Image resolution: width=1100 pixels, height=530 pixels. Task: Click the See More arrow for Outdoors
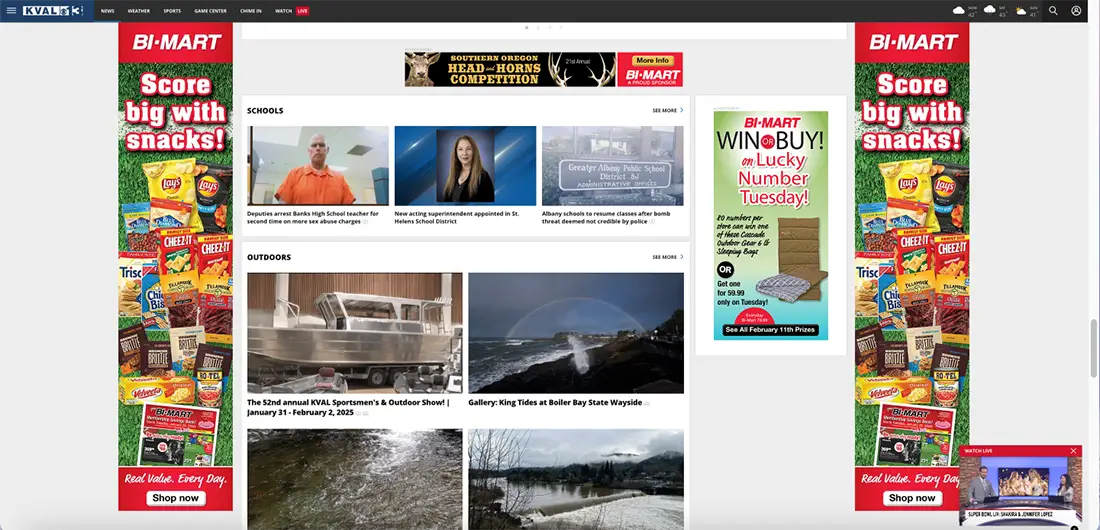tap(682, 257)
